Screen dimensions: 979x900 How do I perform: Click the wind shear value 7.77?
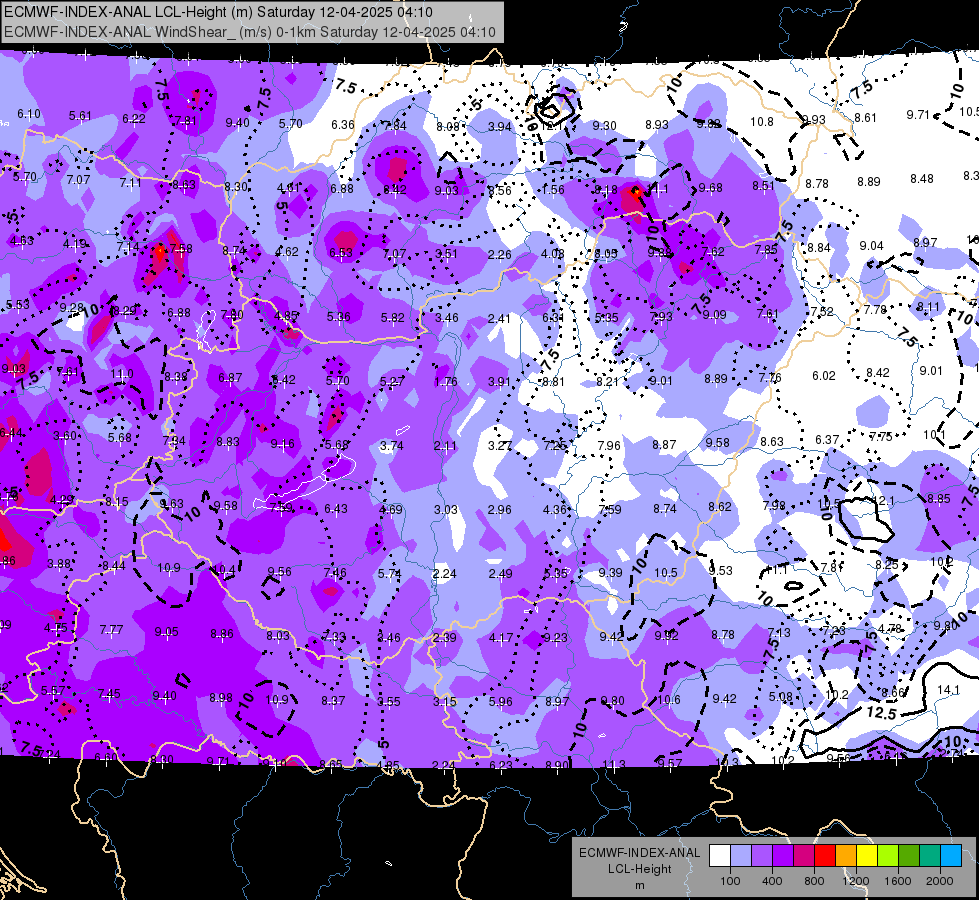111,630
